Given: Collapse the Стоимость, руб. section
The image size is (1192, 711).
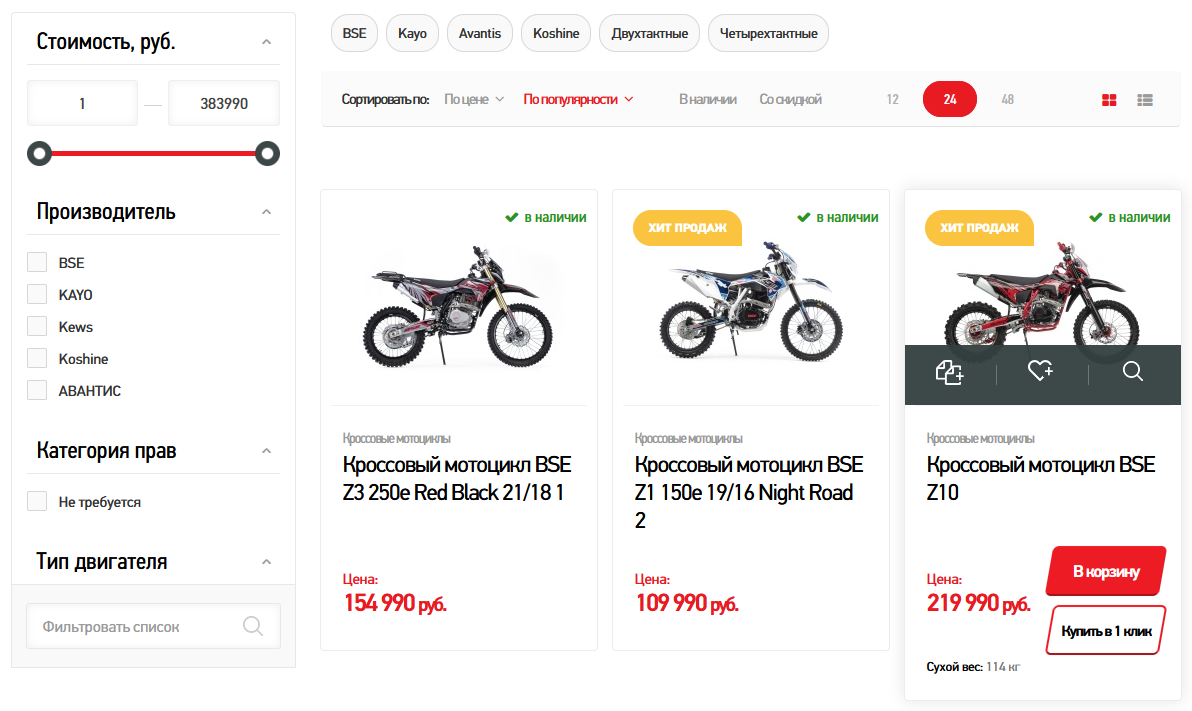Looking at the screenshot, I should (x=266, y=42).
